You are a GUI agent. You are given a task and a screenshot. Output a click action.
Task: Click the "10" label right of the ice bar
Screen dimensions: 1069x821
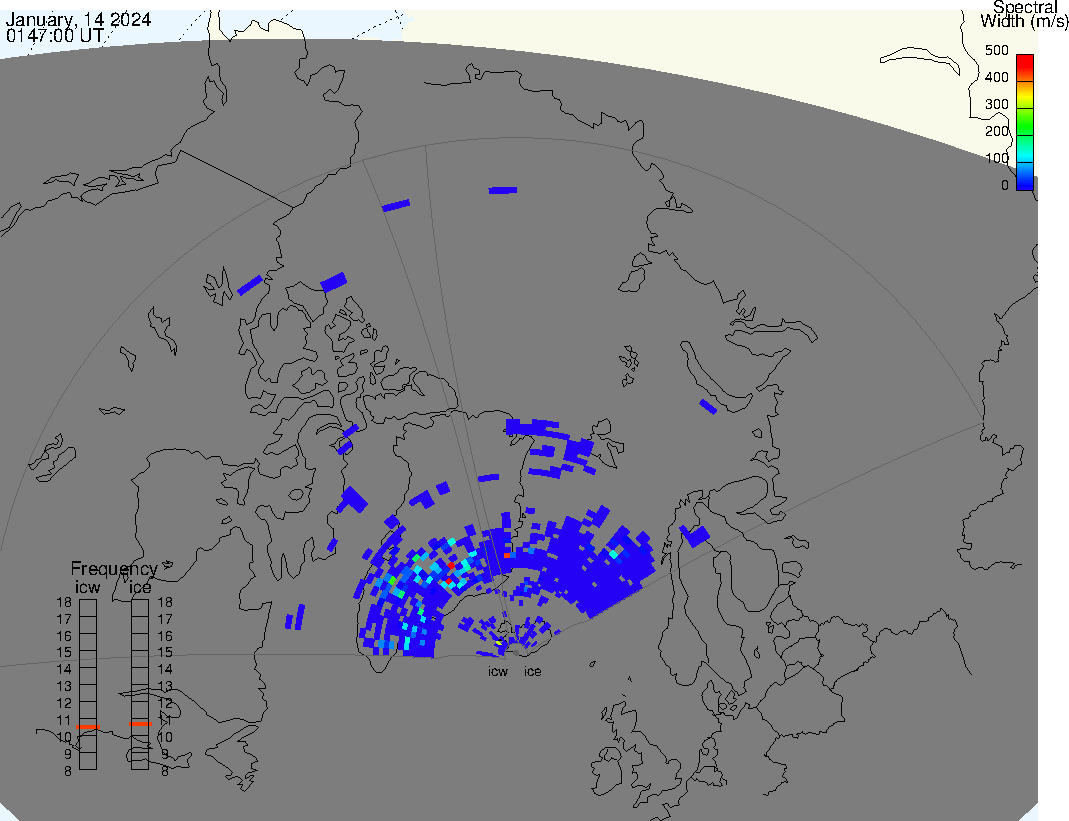165,737
